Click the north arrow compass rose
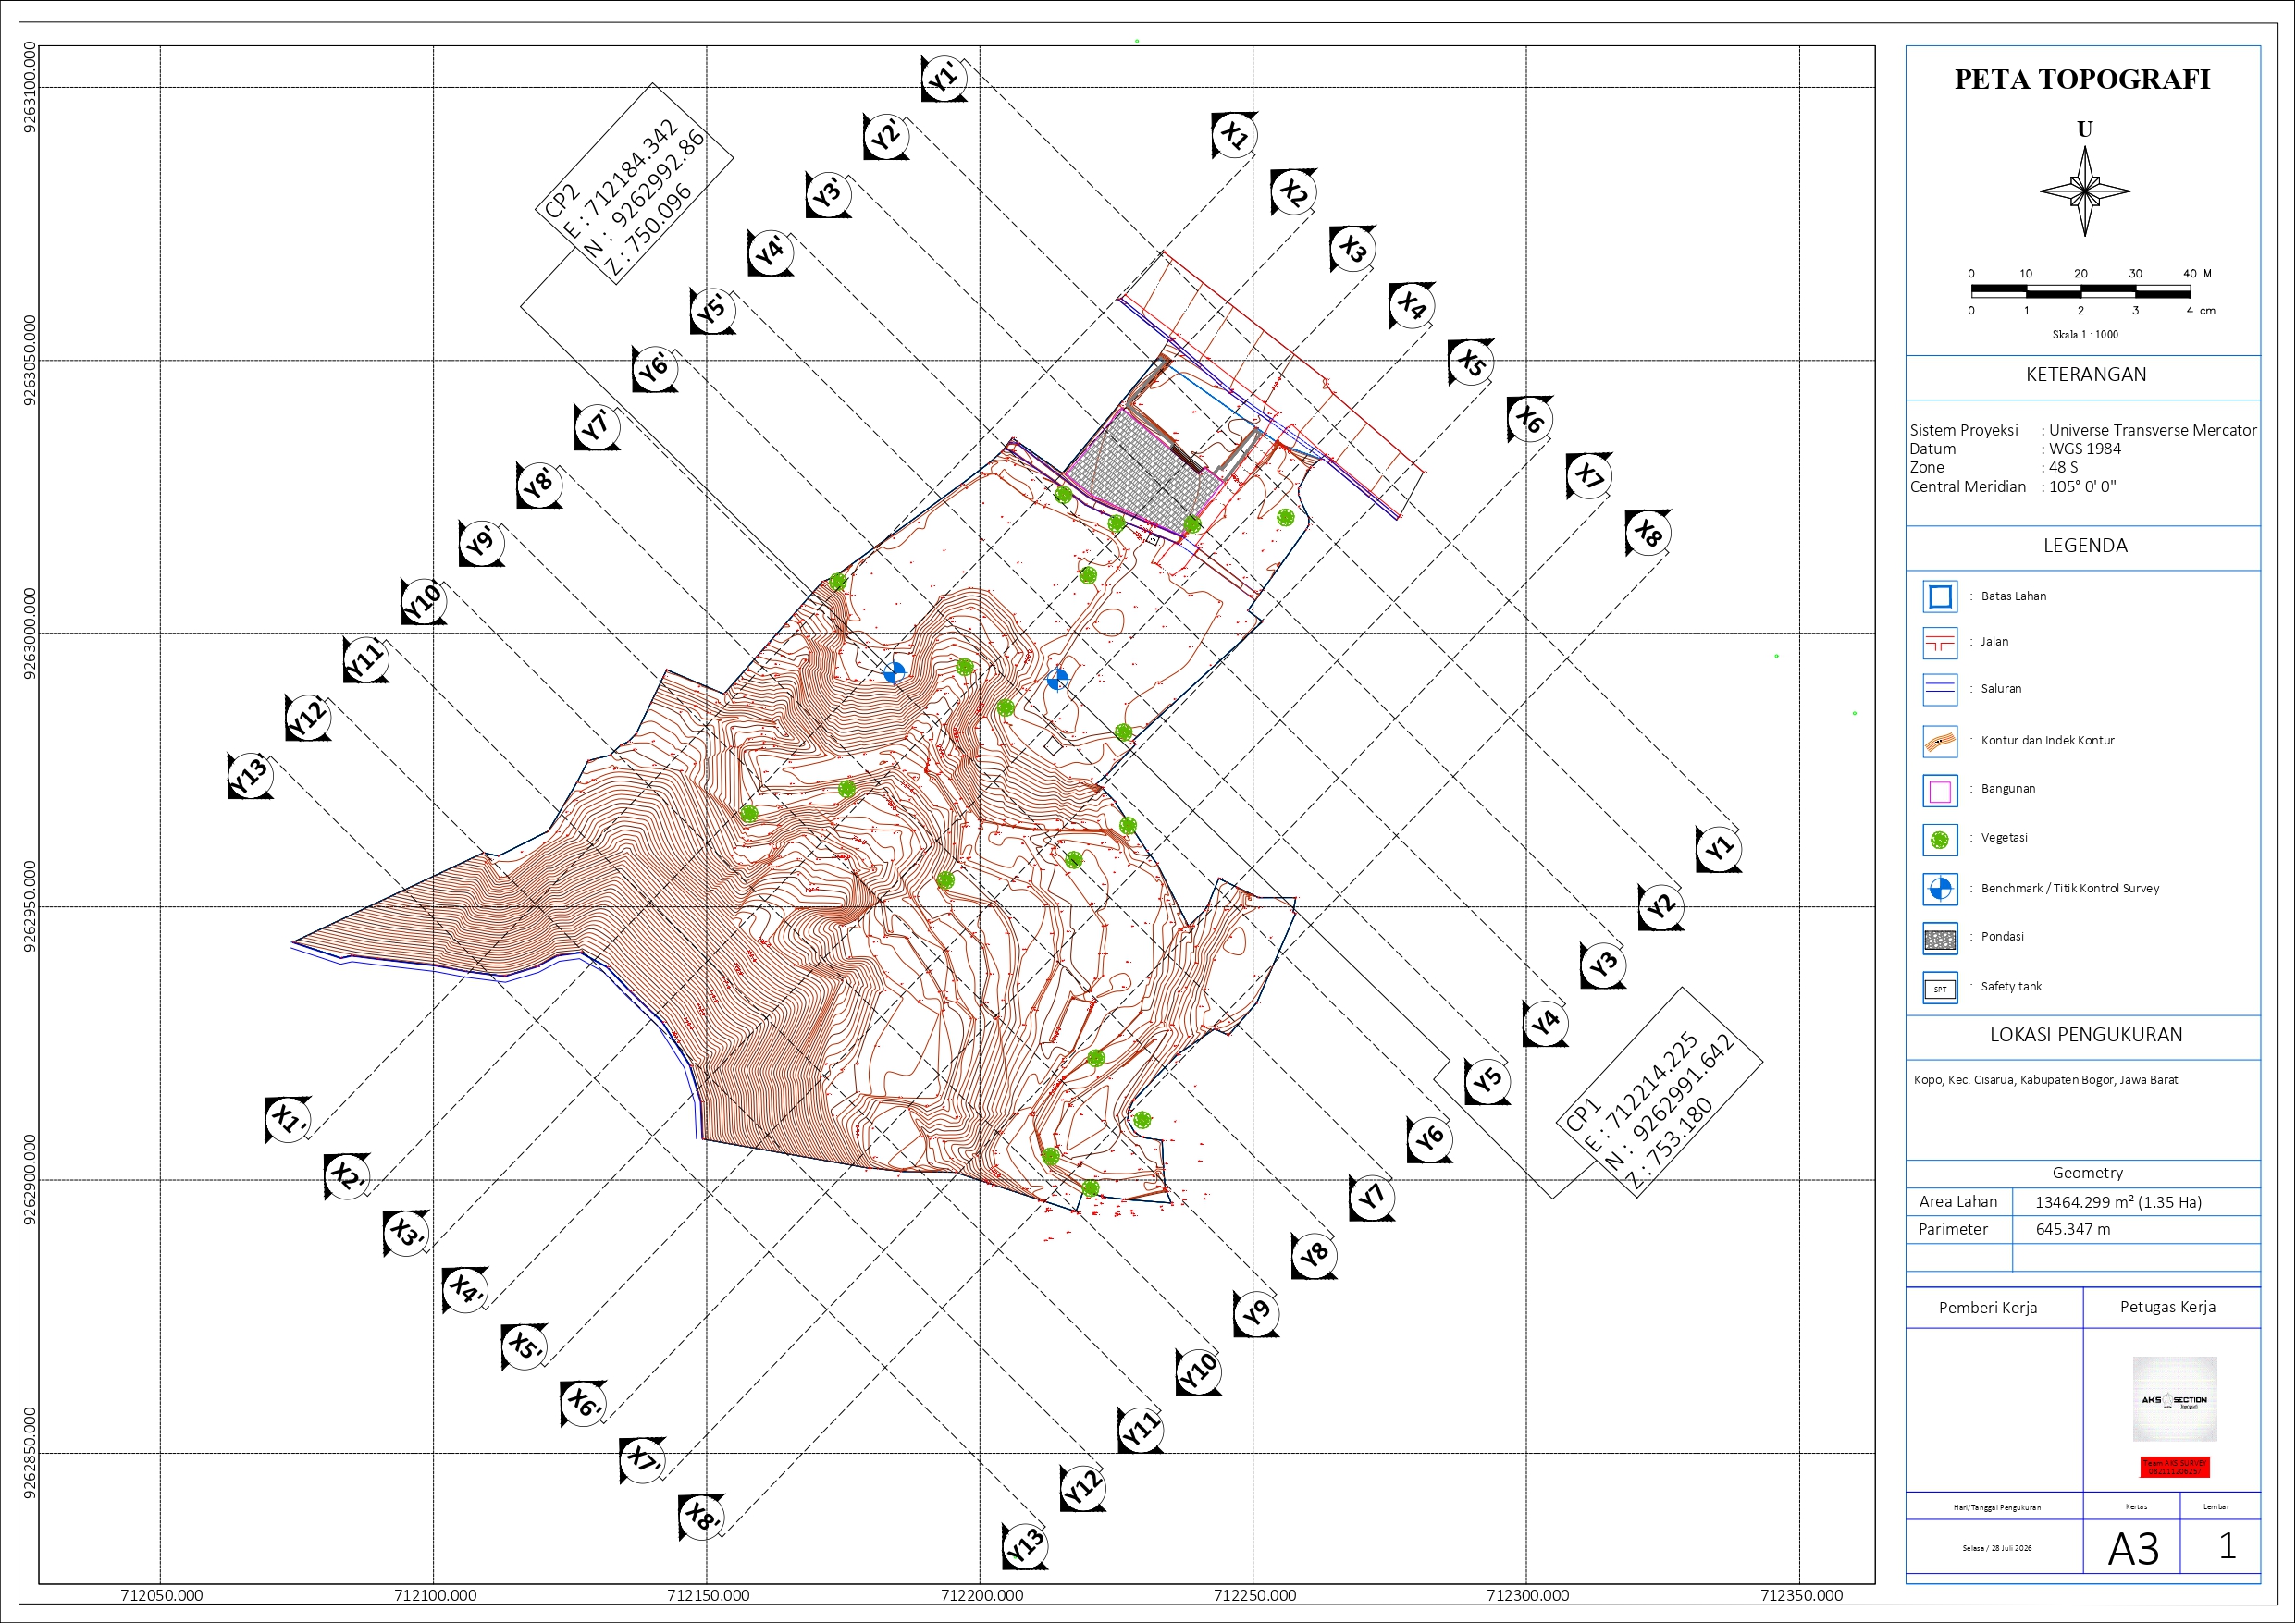 pyautogui.click(x=2084, y=190)
